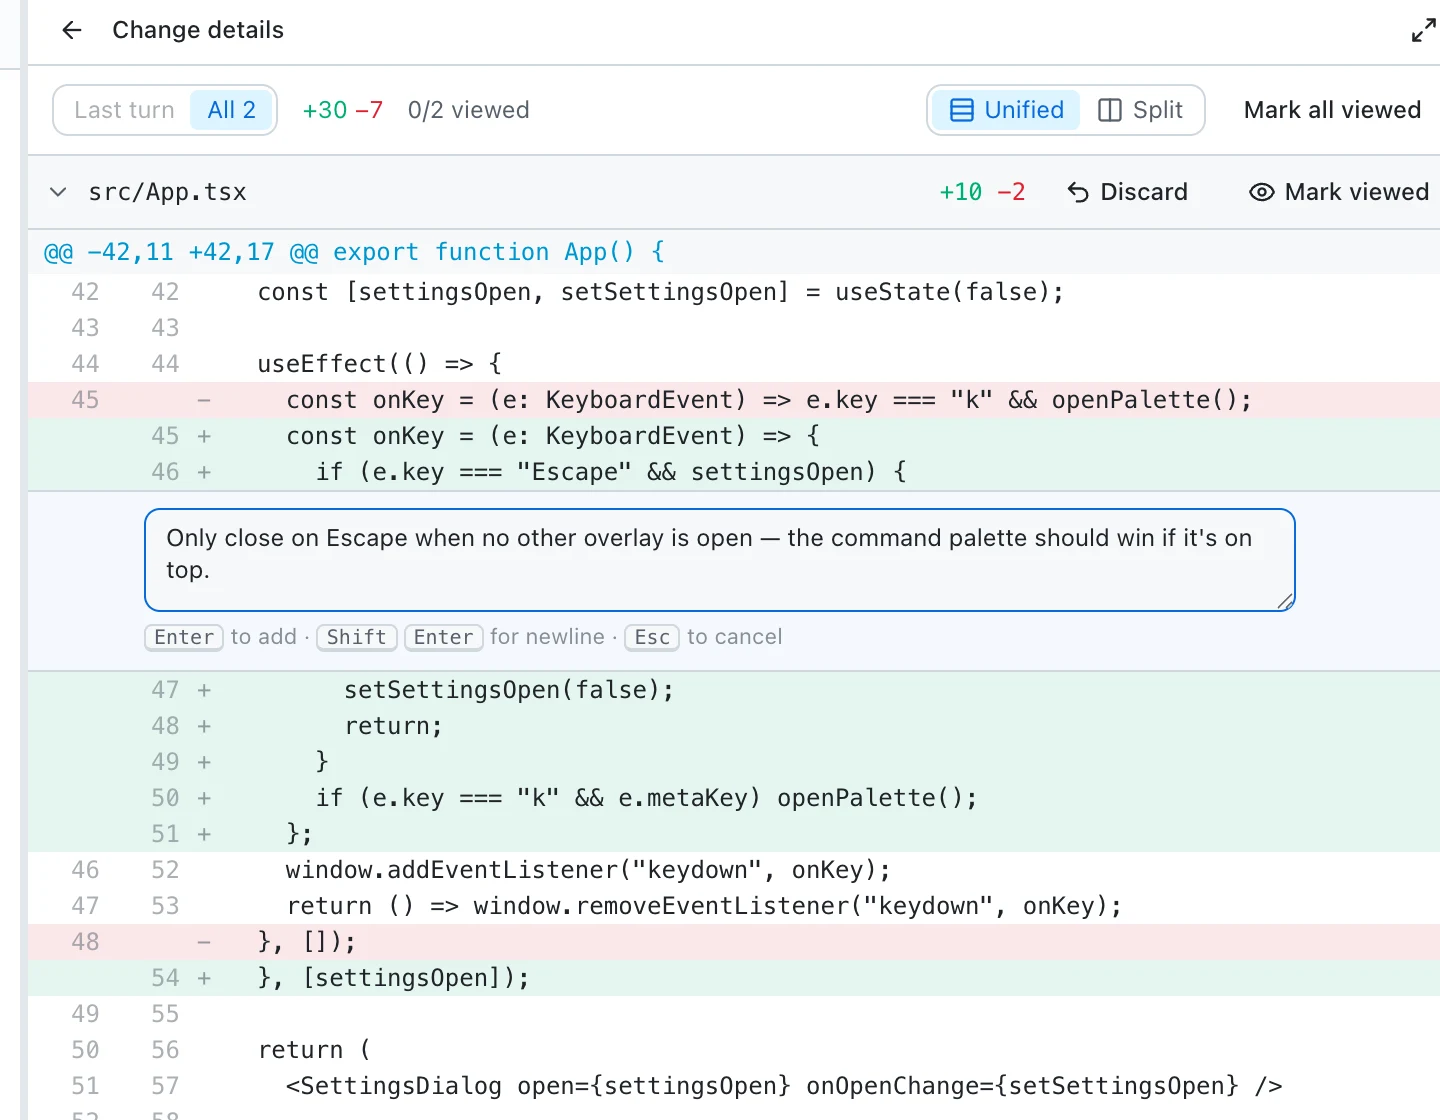Click the line with '<SettingsDialog open={settingsOpen}'
1440x1120 pixels.
click(x=734, y=1086)
